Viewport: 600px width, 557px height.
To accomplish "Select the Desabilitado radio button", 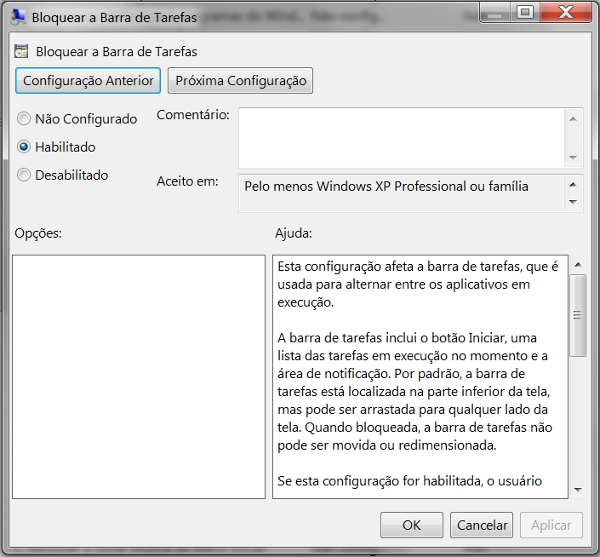I will click(x=24, y=175).
